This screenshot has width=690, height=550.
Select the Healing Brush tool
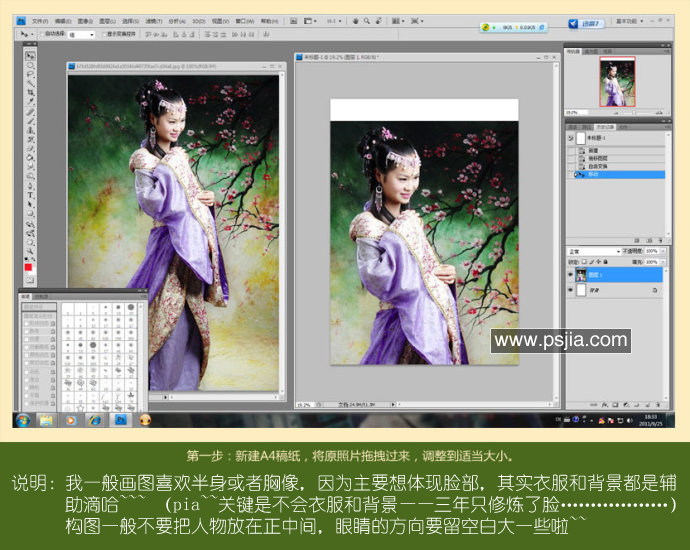[30, 113]
